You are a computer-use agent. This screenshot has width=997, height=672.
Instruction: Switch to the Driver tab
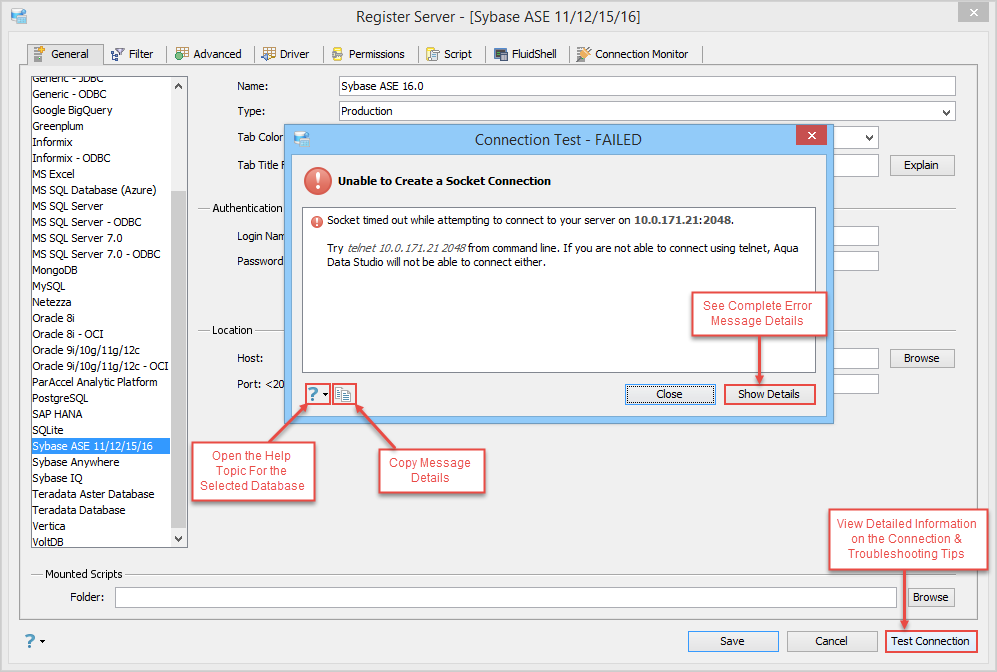click(x=285, y=54)
